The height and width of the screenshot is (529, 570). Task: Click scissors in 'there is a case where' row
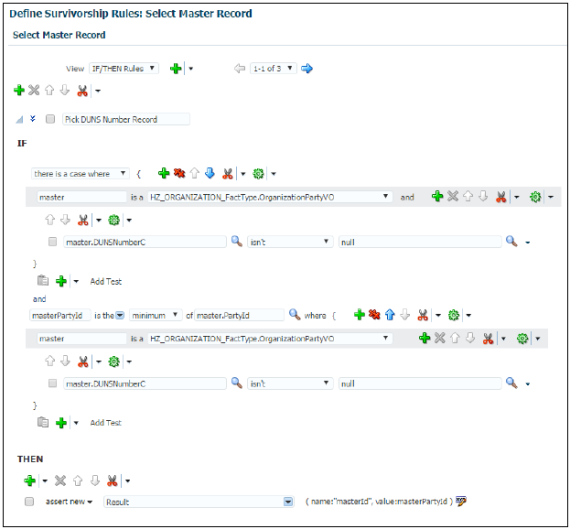pyautogui.click(x=228, y=174)
